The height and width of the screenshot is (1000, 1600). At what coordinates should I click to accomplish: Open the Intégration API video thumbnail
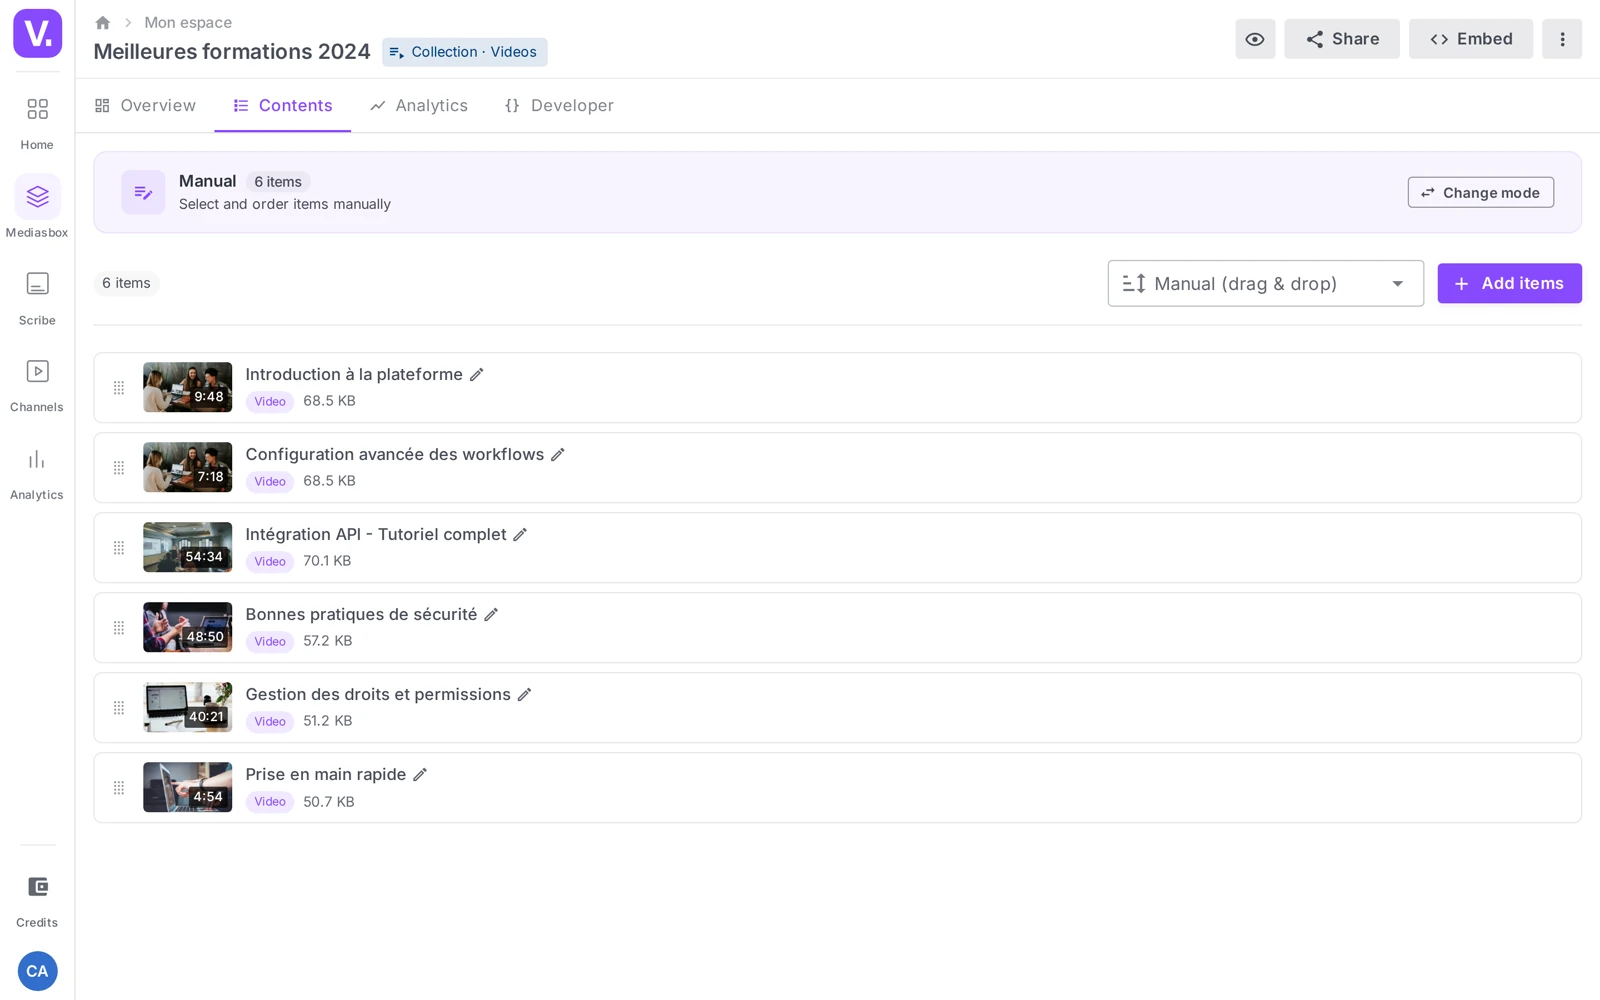point(187,547)
